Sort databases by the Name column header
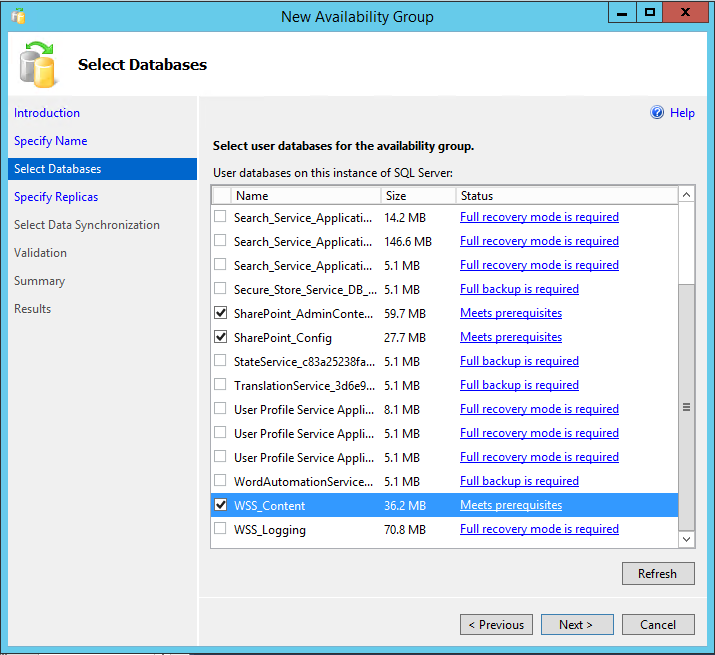Screen dimensions: 715x655 pos(306,196)
